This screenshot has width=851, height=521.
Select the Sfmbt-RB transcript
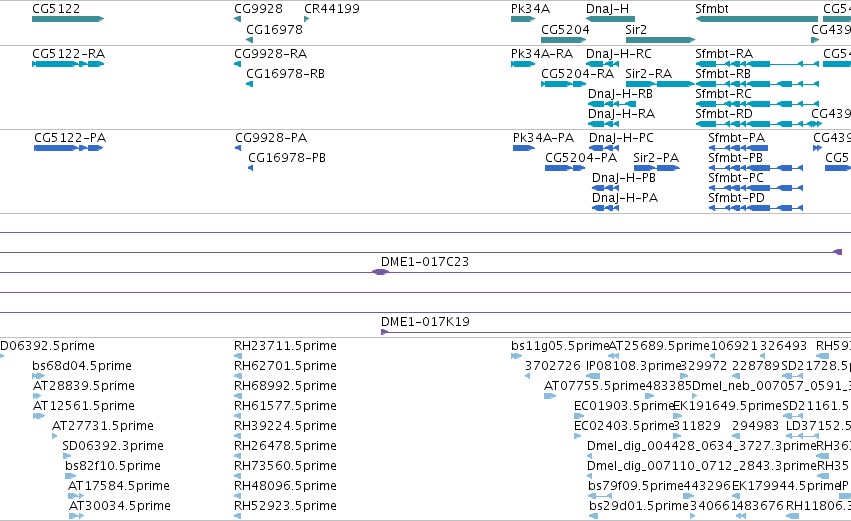tap(757, 84)
